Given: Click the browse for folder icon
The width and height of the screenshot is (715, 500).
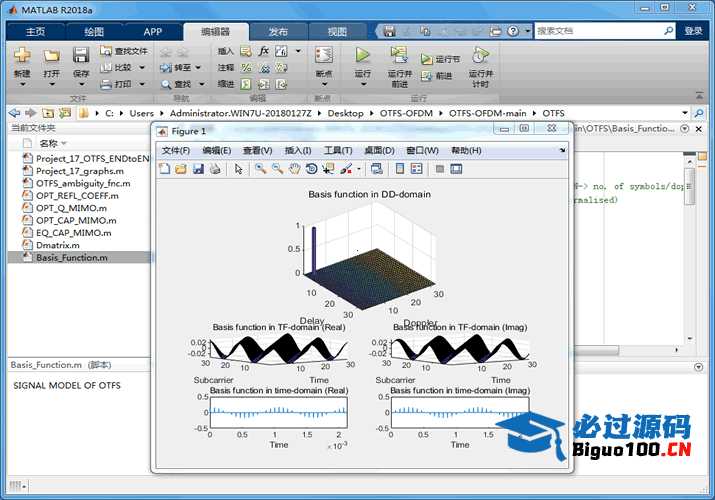Looking at the screenshot, I should (65, 113).
